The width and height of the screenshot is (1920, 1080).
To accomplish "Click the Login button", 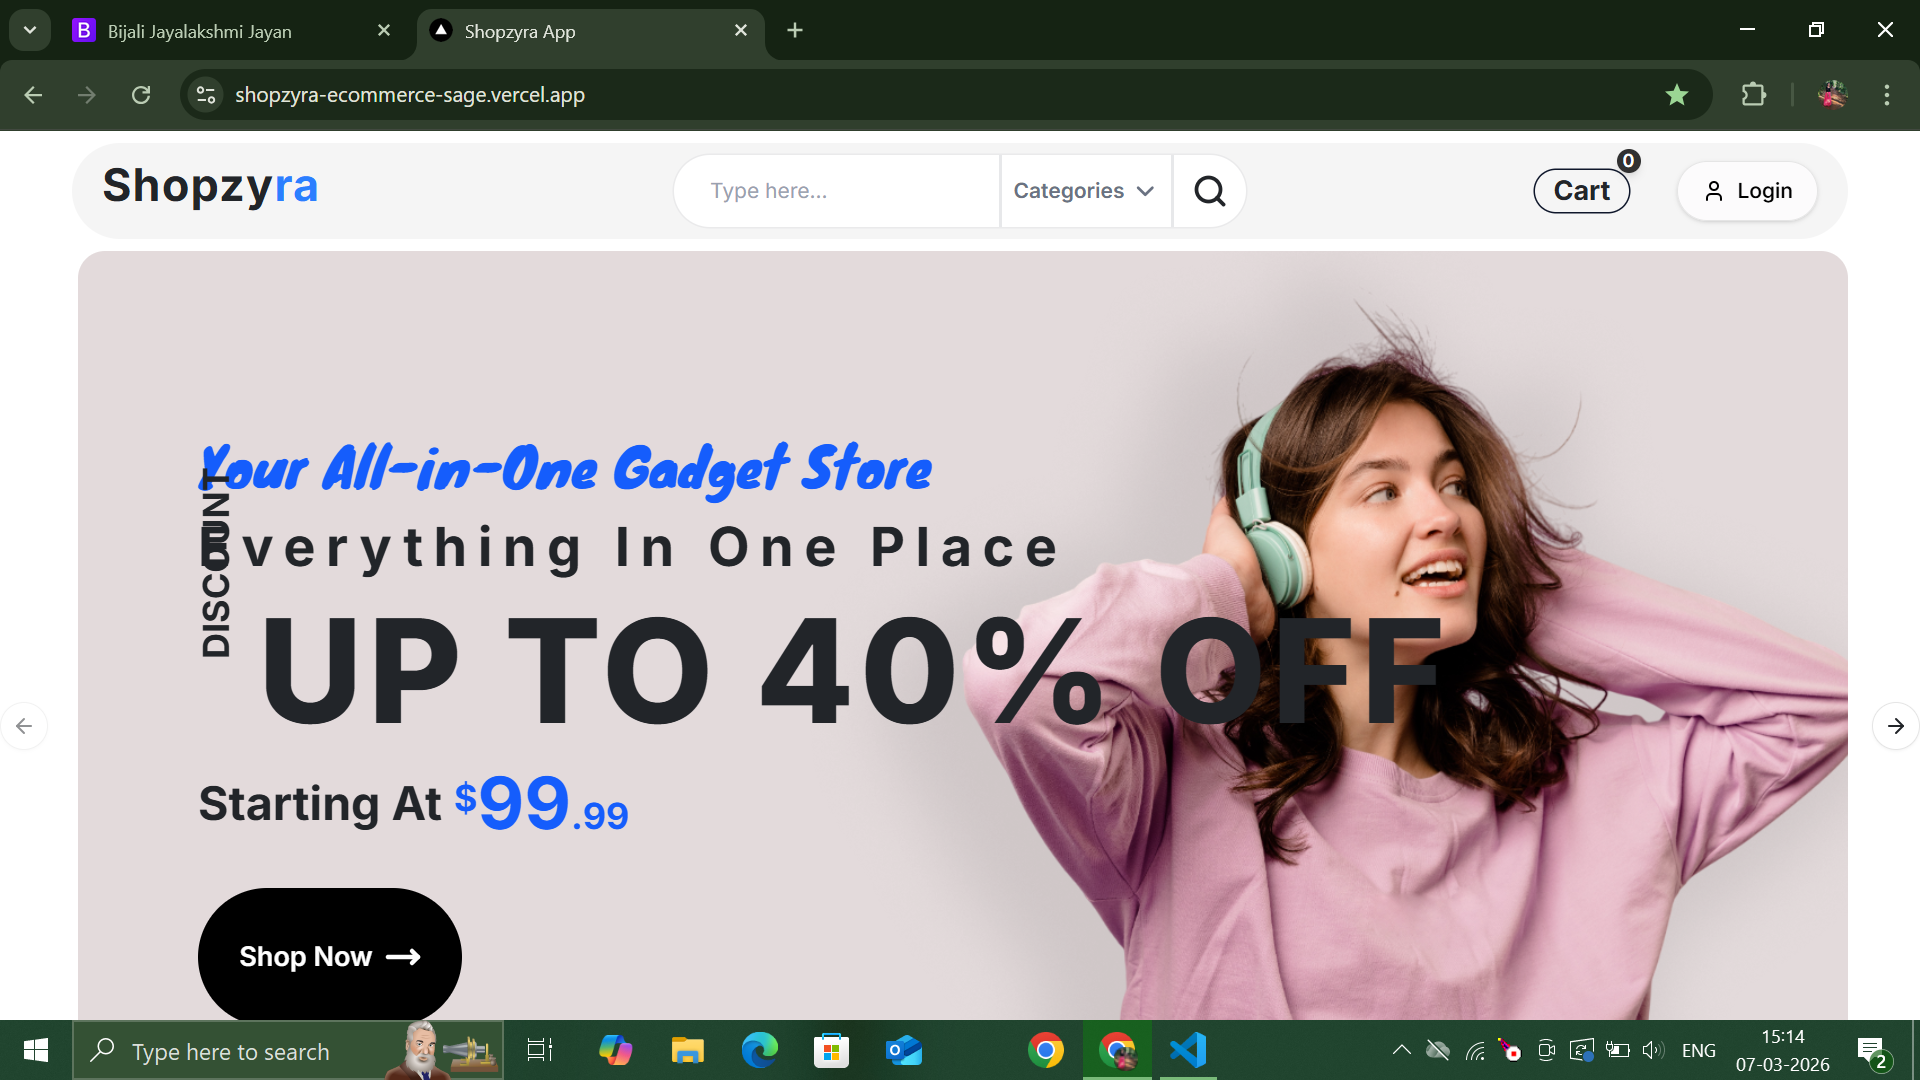I will coord(1747,191).
